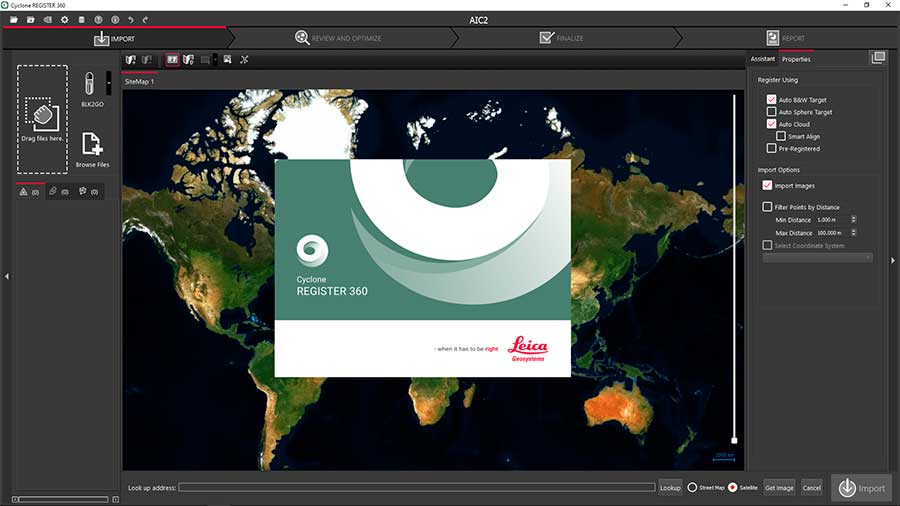Click the large Import button
Image resolution: width=900 pixels, height=506 pixels.
point(862,488)
